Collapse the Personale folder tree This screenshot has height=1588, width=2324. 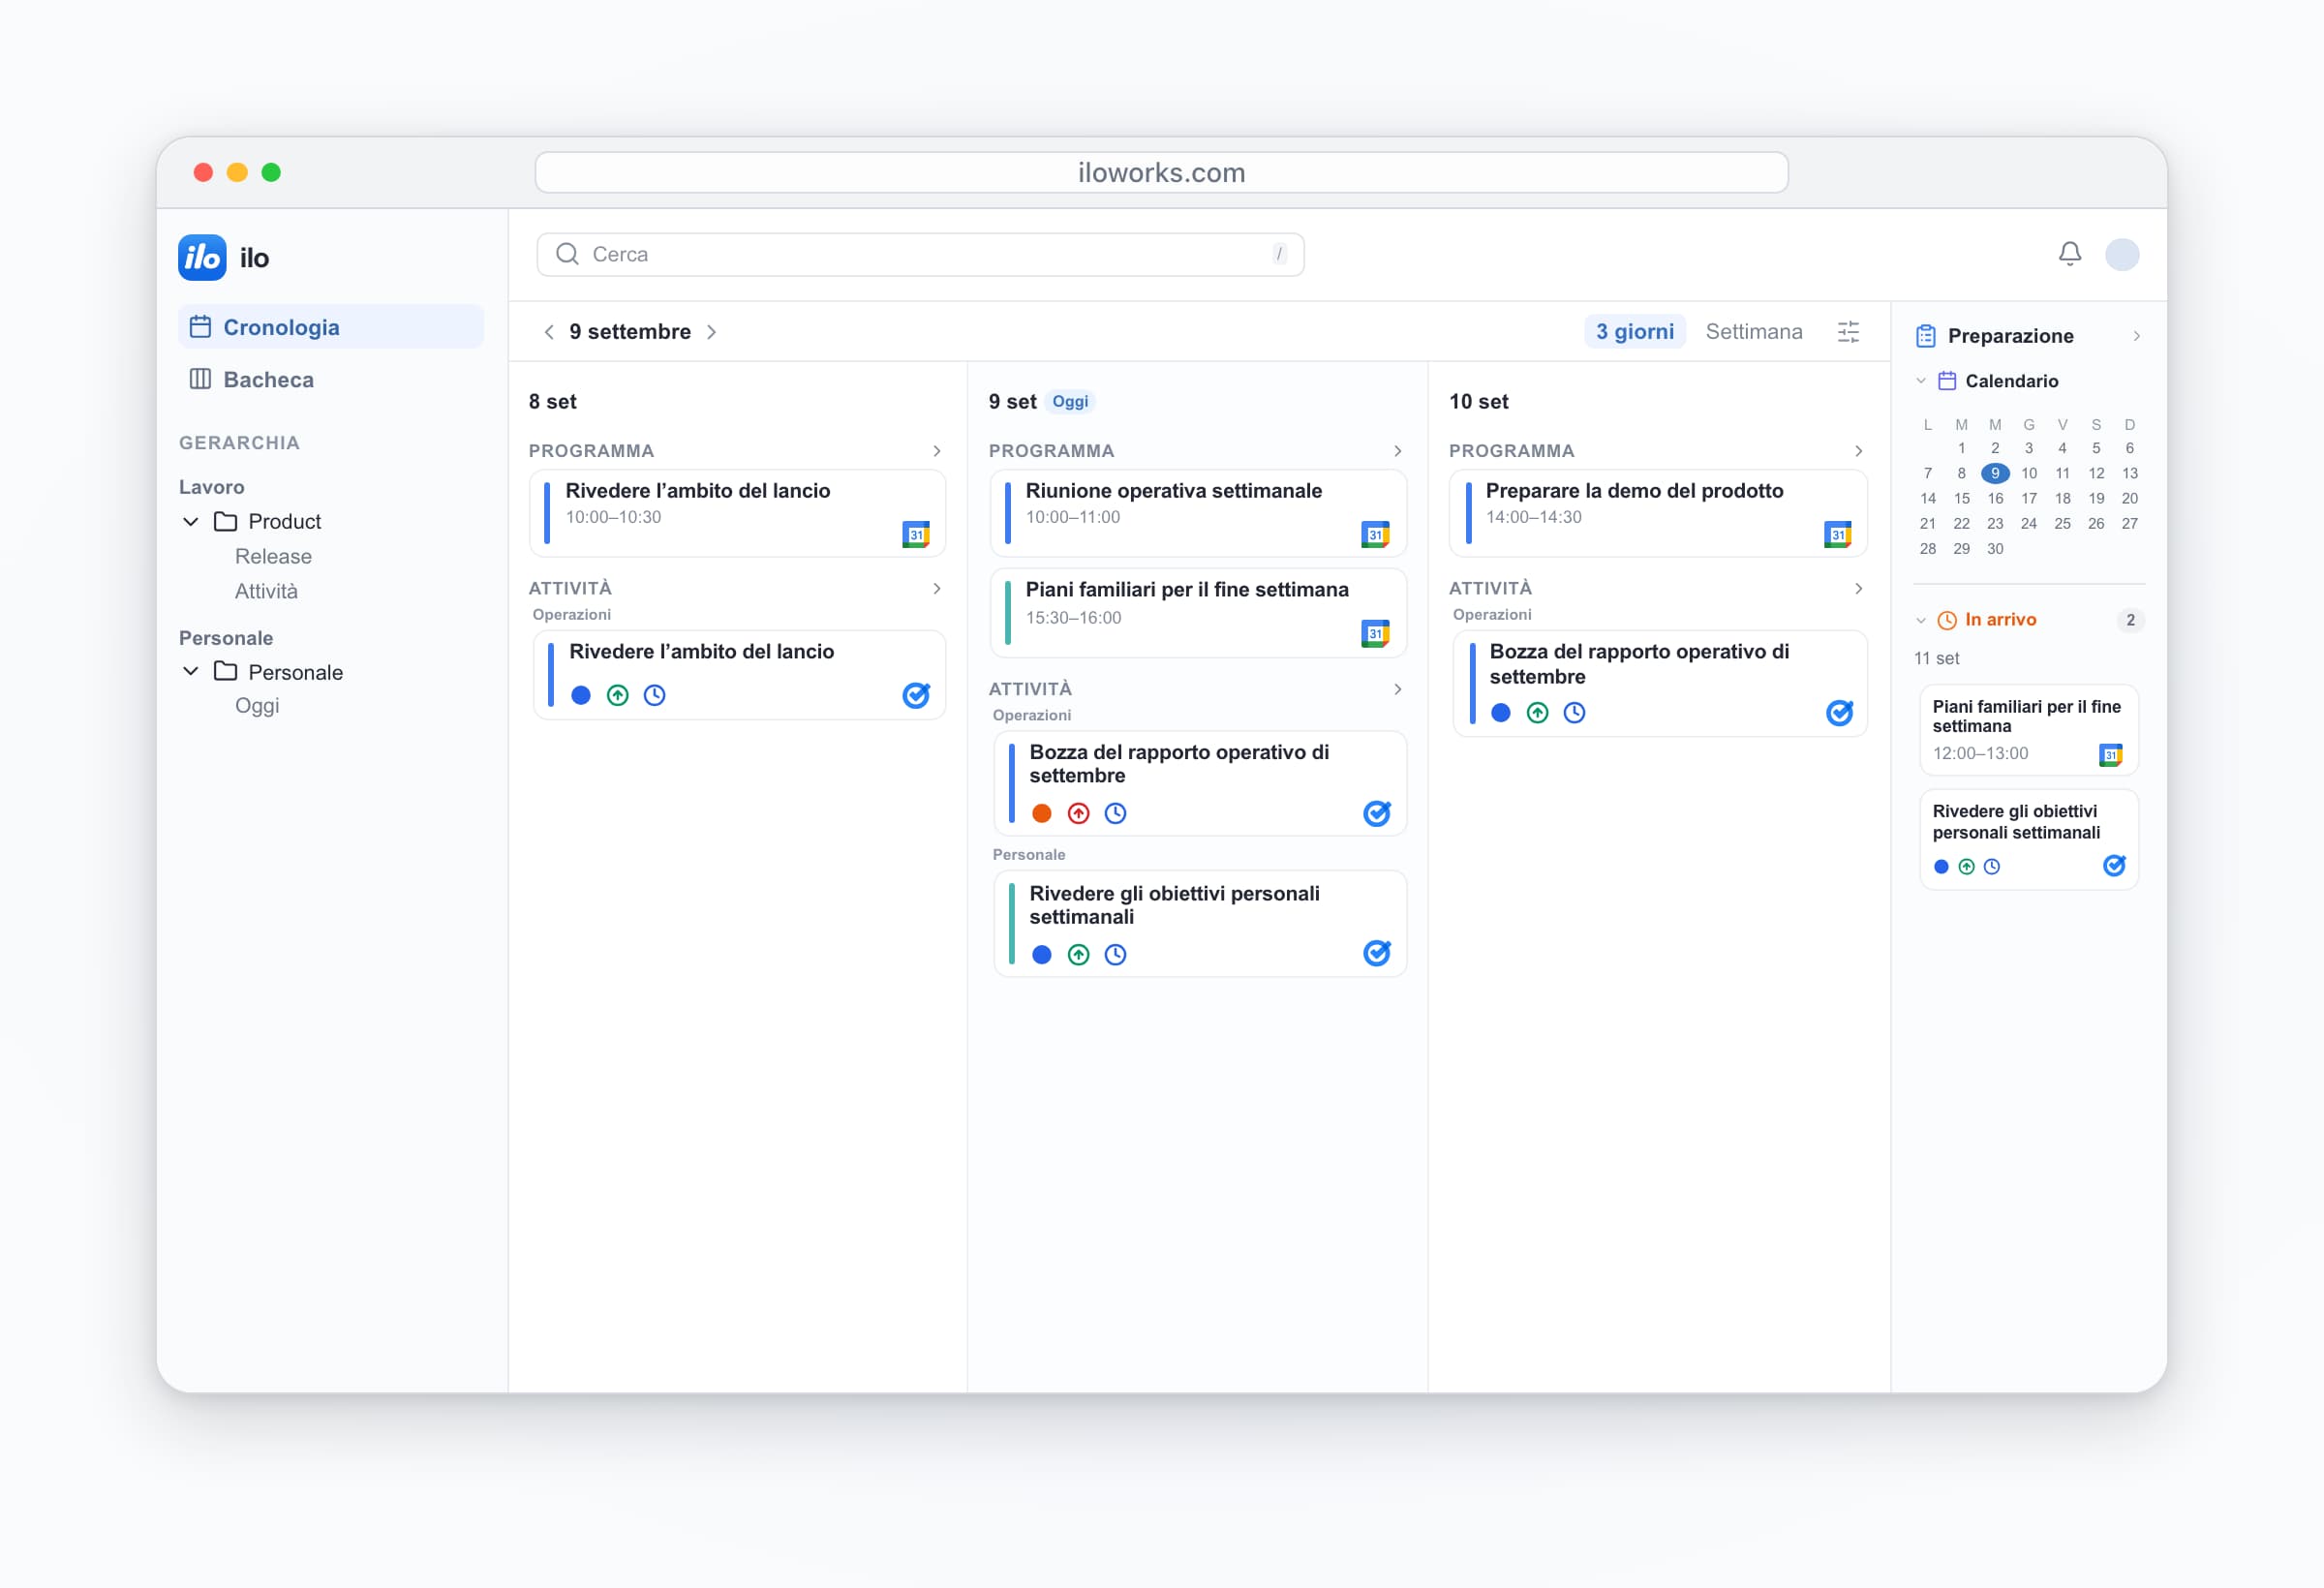point(190,671)
